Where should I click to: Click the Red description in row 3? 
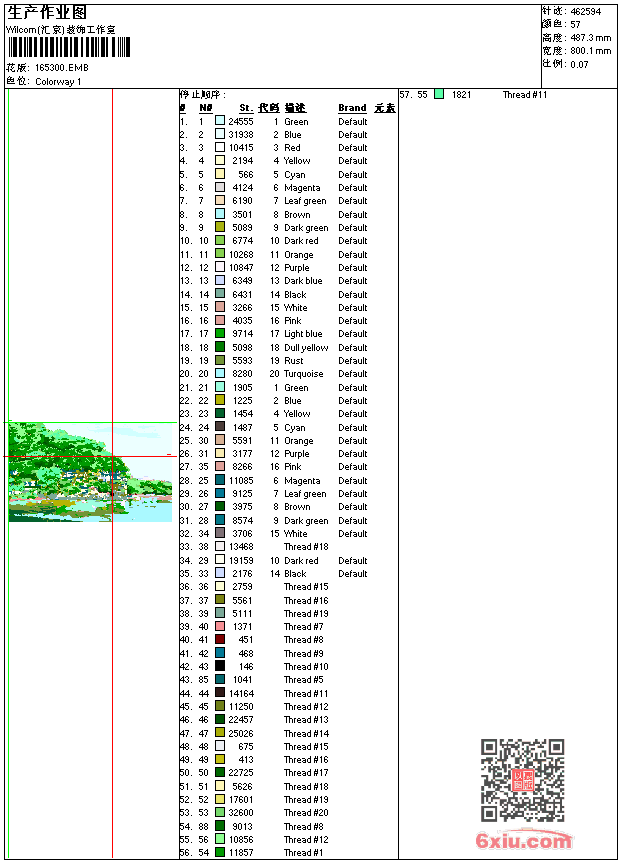point(292,148)
